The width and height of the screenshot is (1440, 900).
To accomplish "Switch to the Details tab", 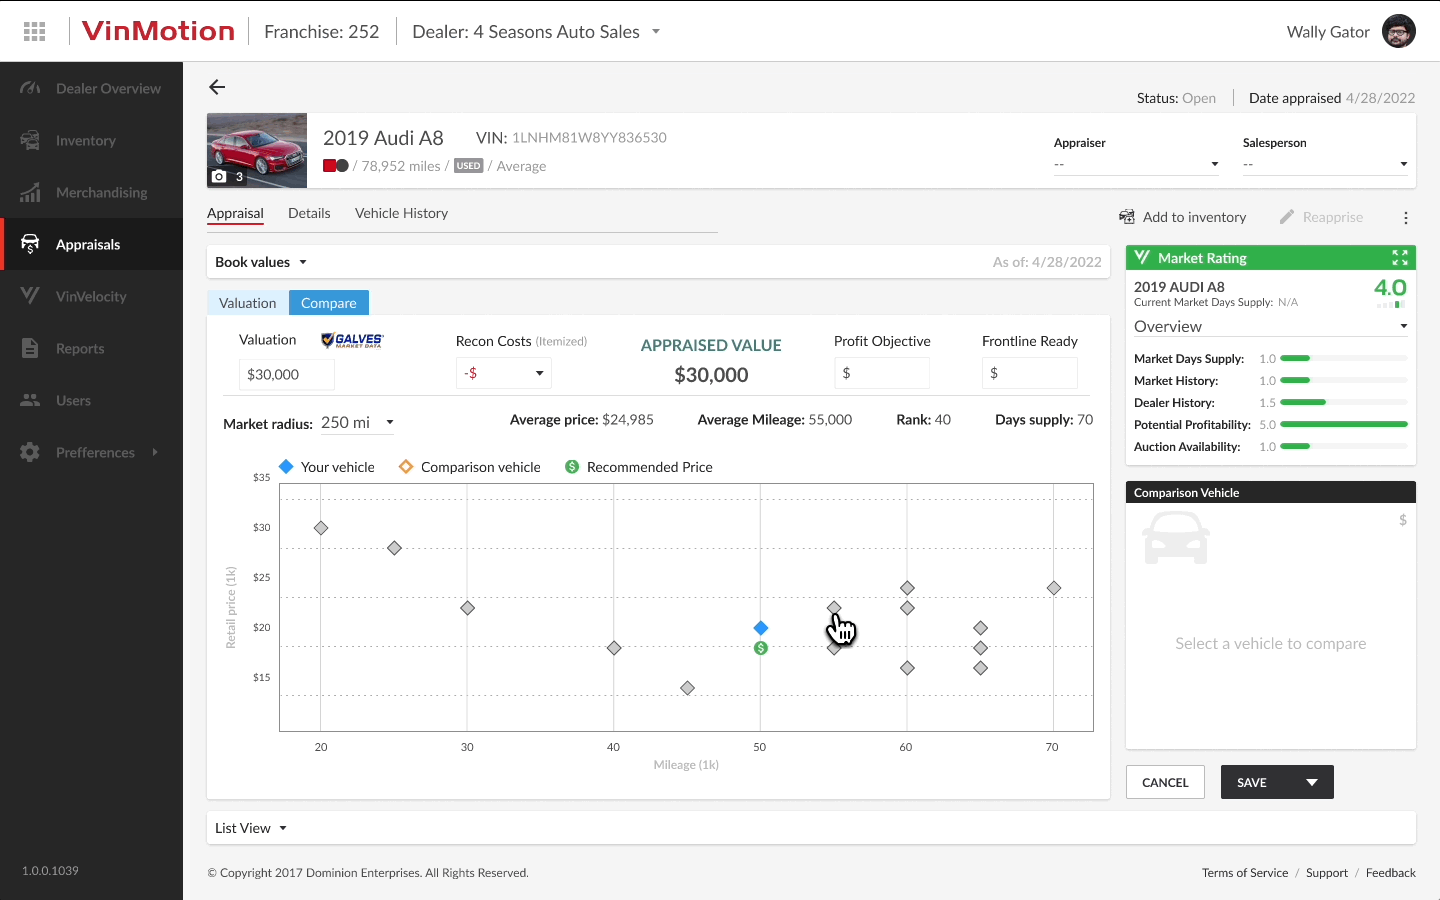I will point(309,212).
